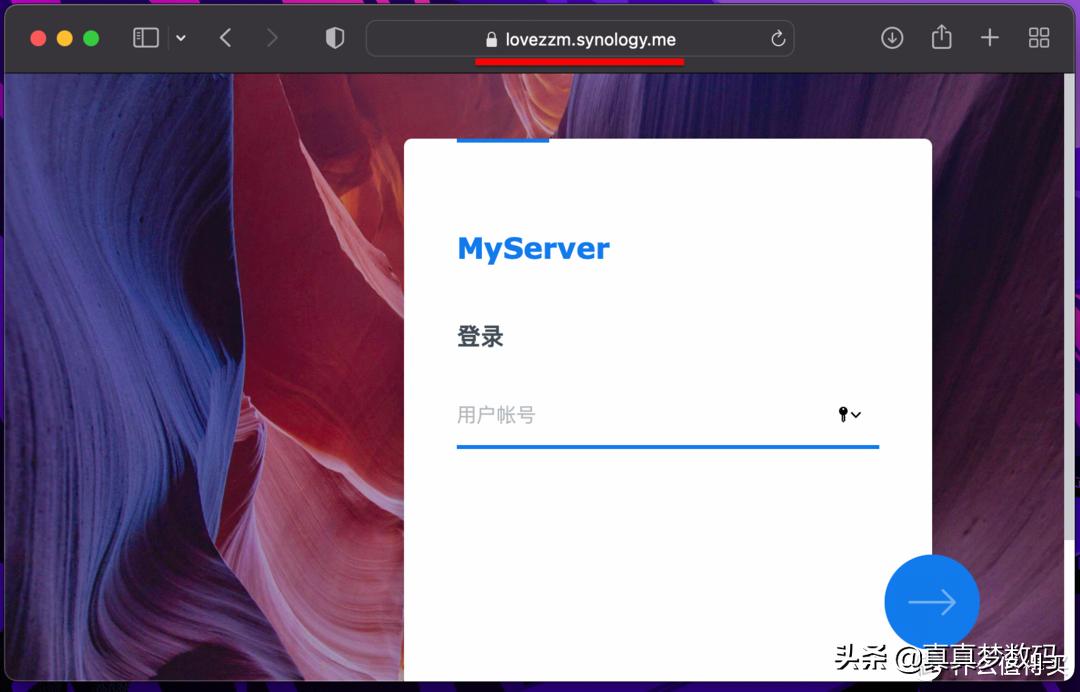Screen dimensions: 1080x692
Task: Toggle the Safari sidebar panel
Action: click(145, 38)
